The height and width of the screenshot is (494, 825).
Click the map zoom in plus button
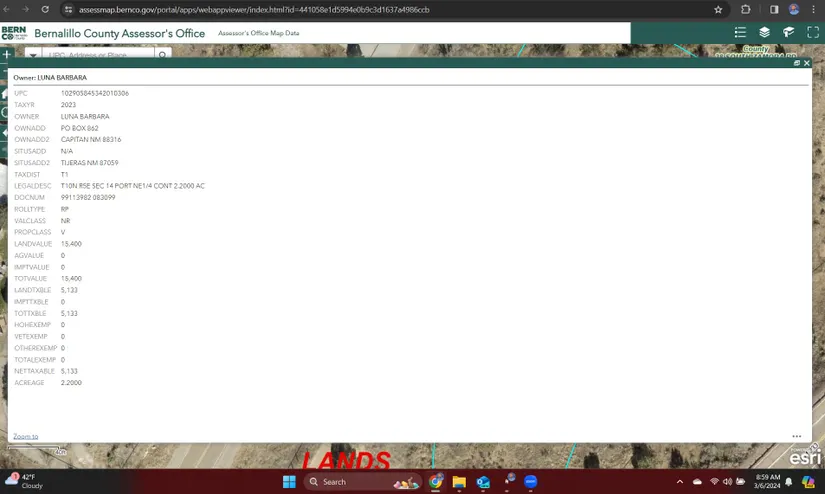coord(6,55)
